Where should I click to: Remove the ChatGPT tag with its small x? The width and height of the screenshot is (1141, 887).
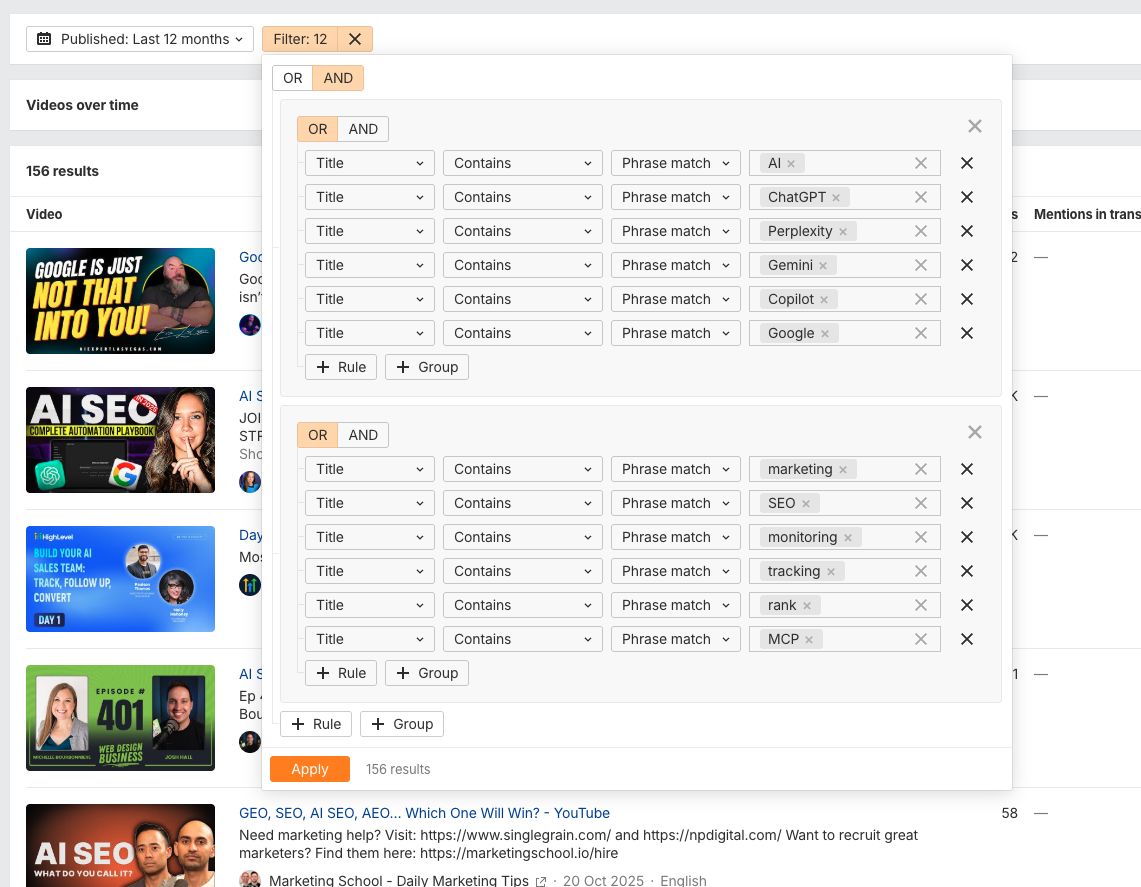[836, 197]
